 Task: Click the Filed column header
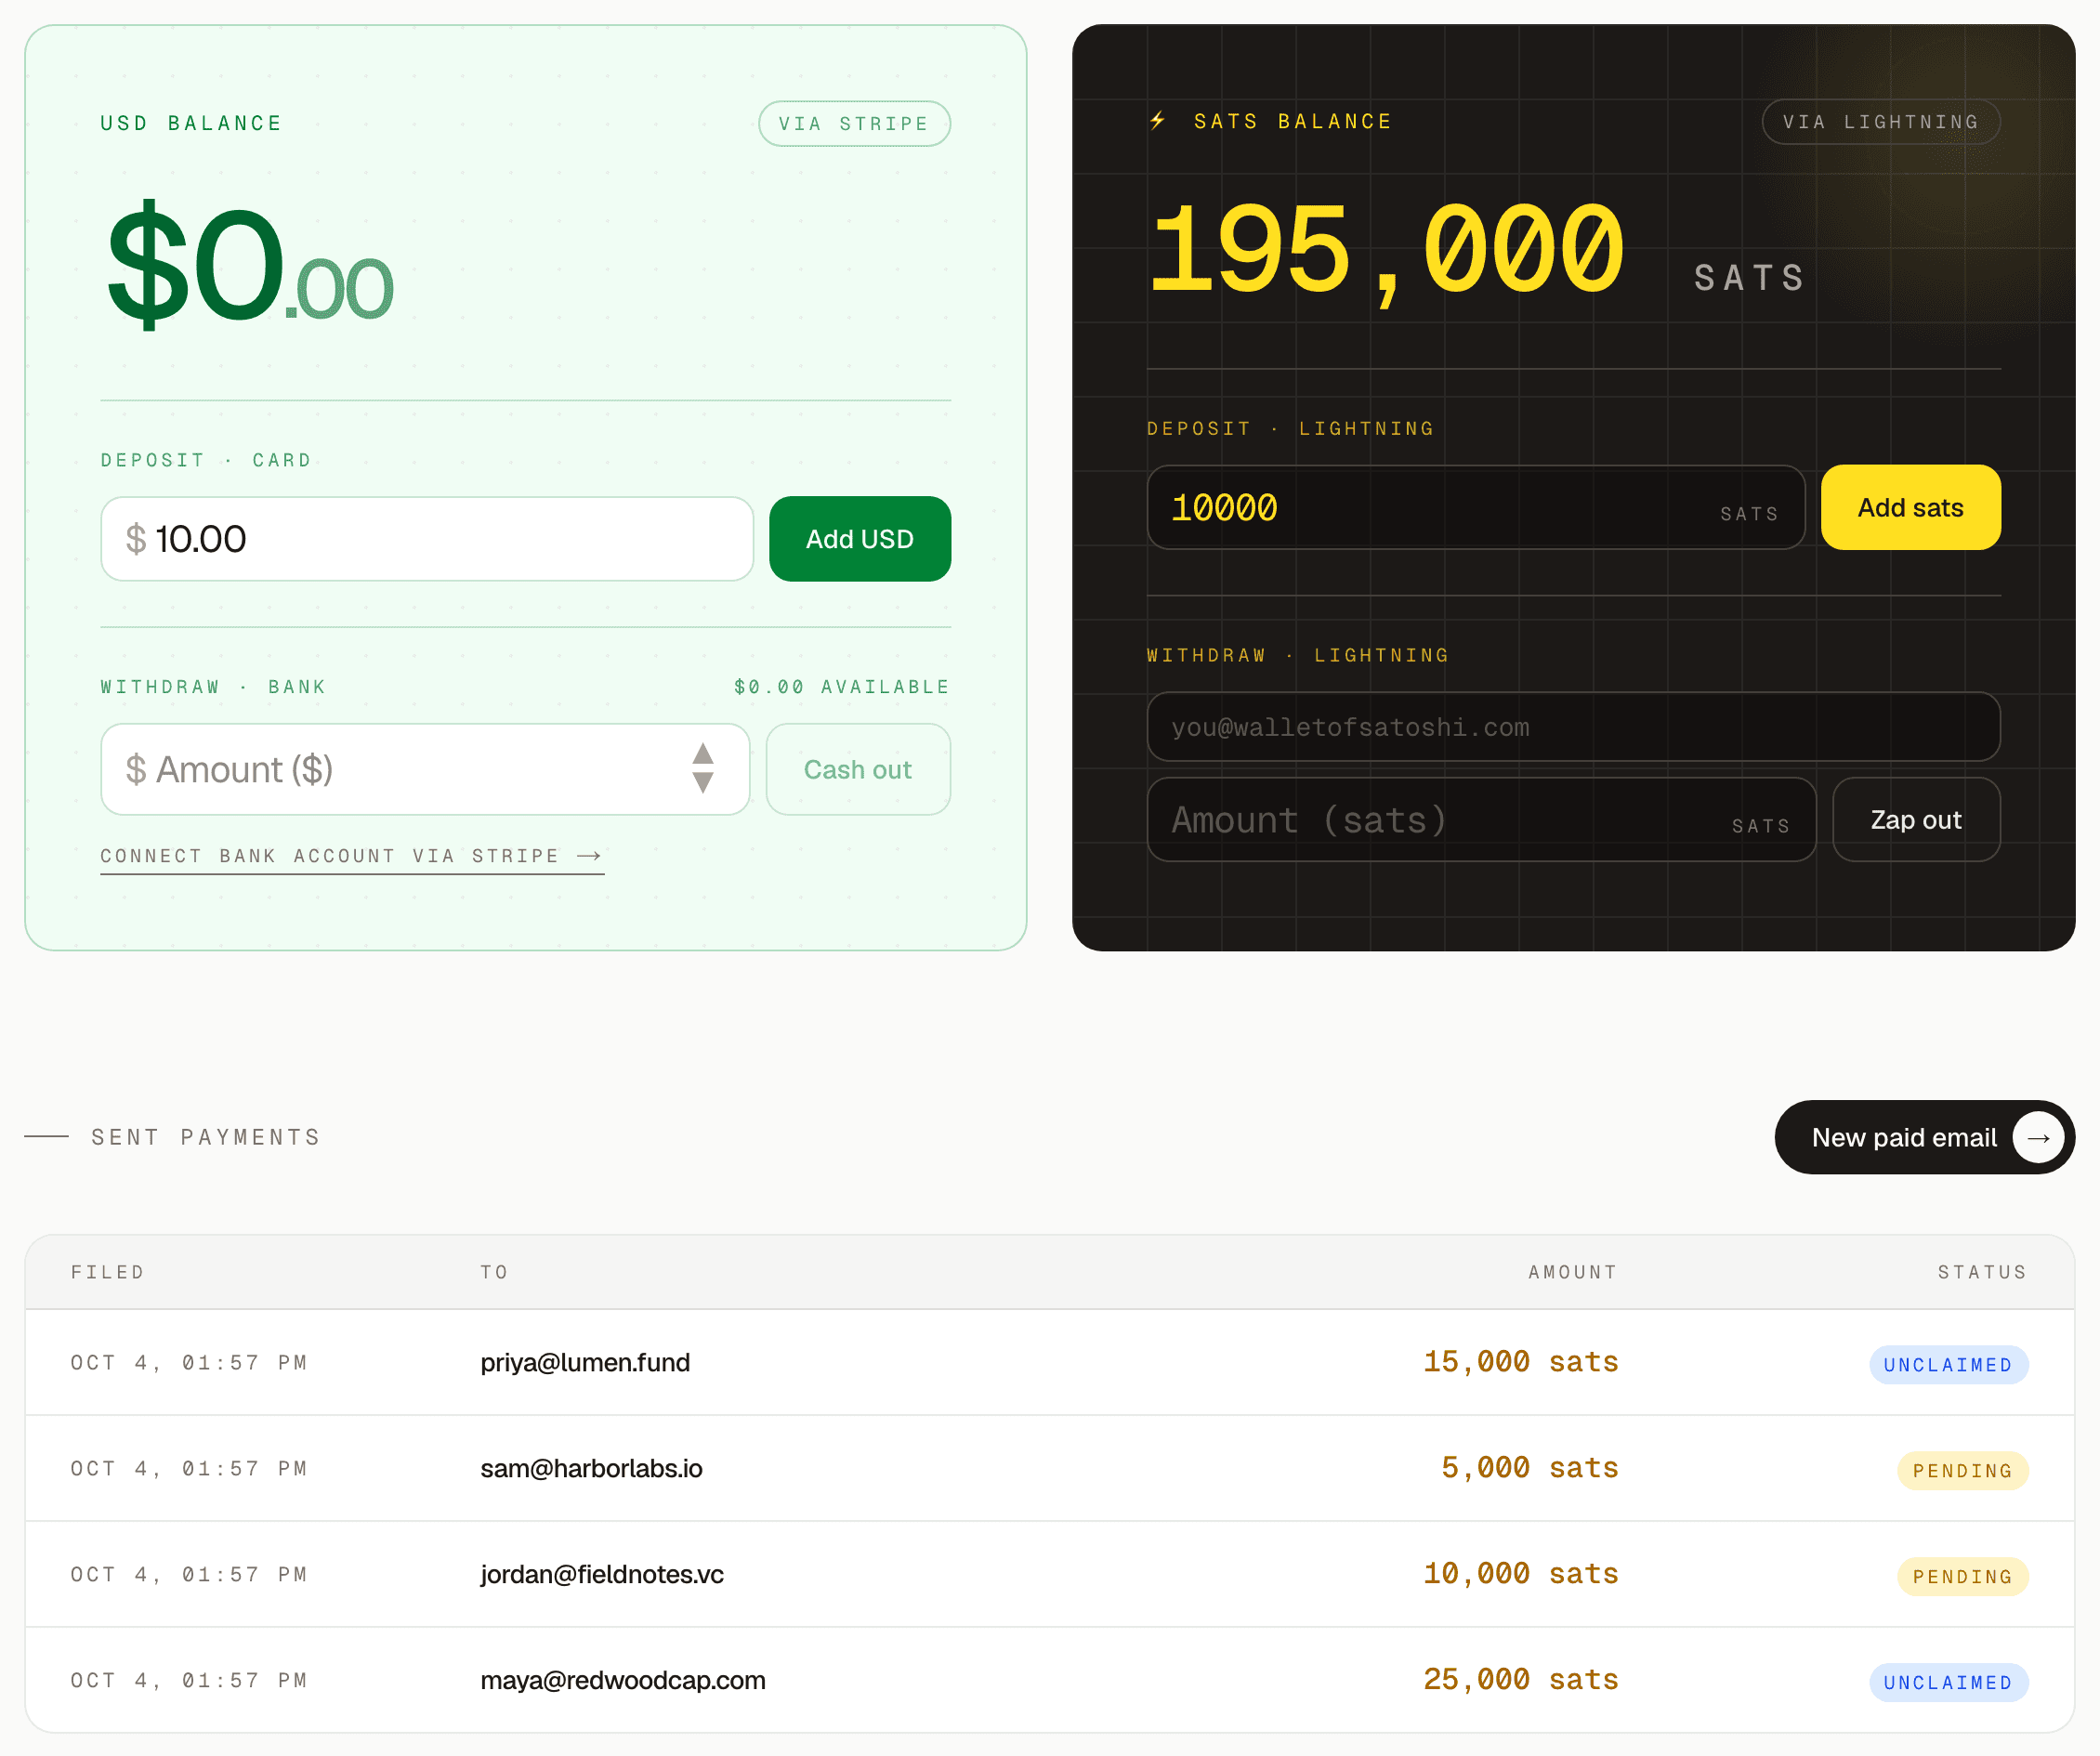pyautogui.click(x=108, y=1272)
